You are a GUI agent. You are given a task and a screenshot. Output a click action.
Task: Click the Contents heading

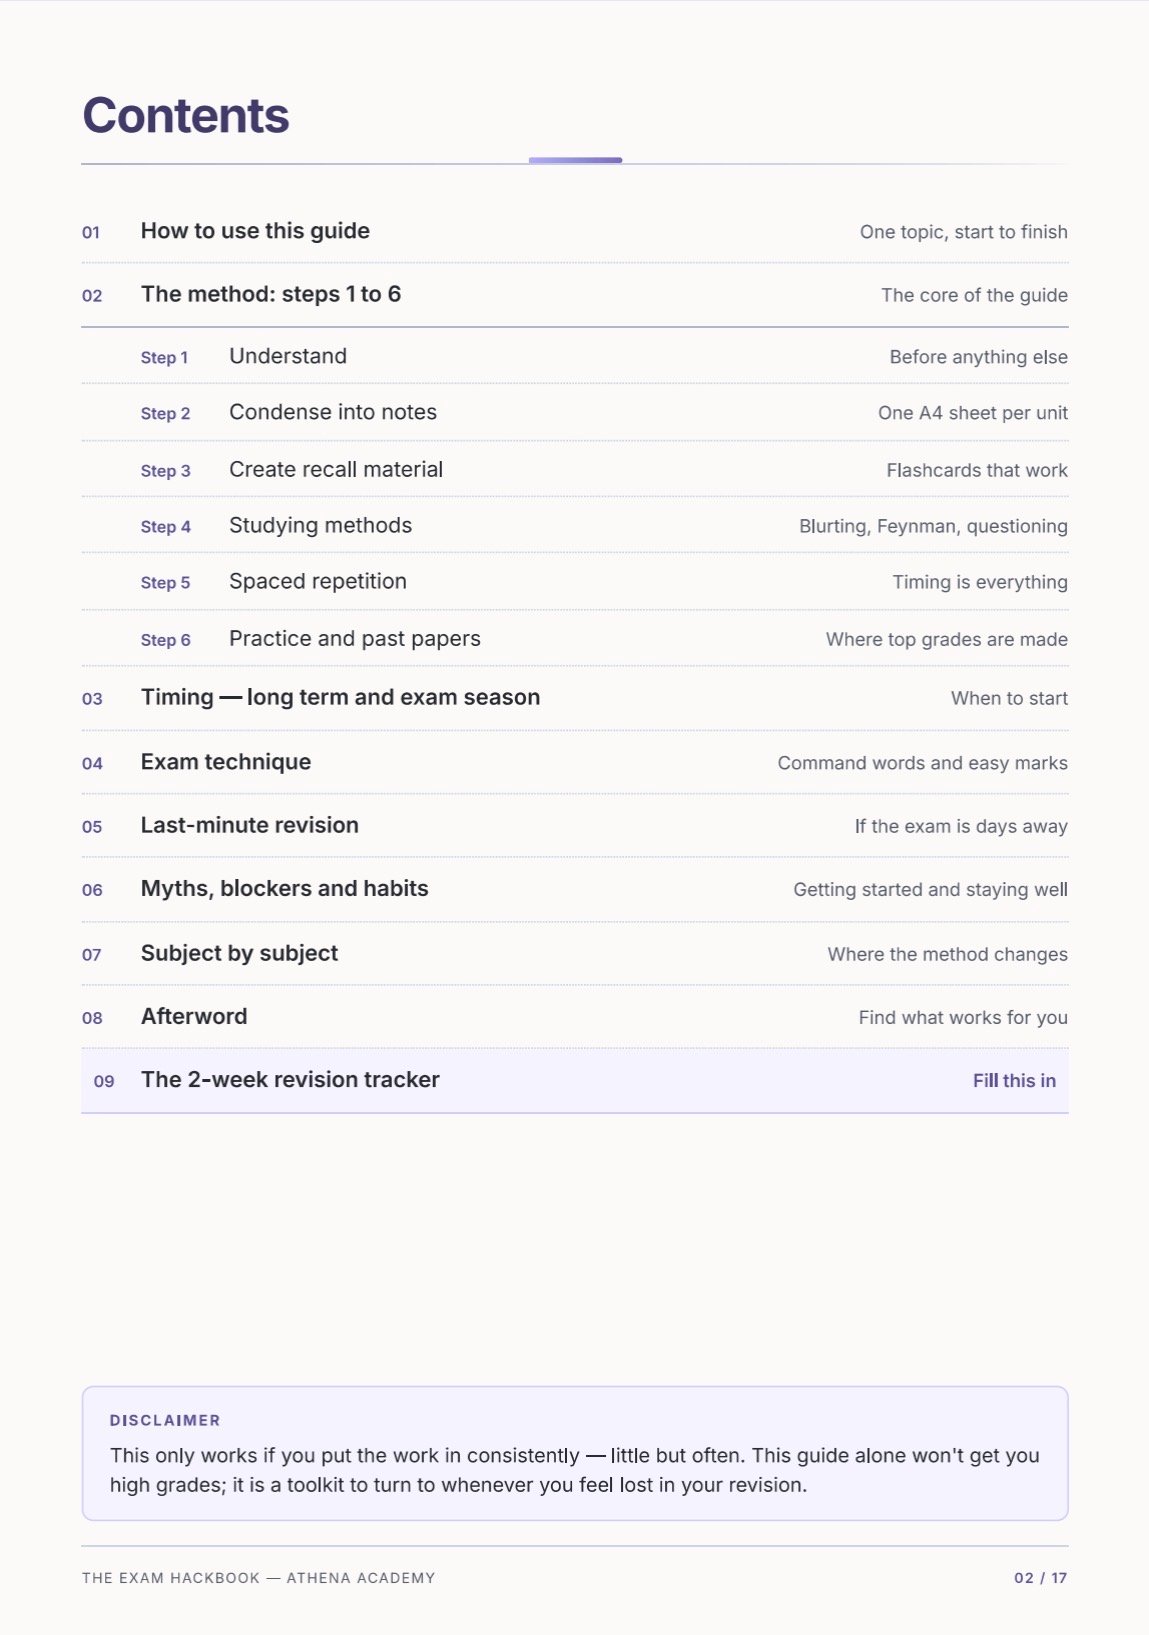click(186, 115)
